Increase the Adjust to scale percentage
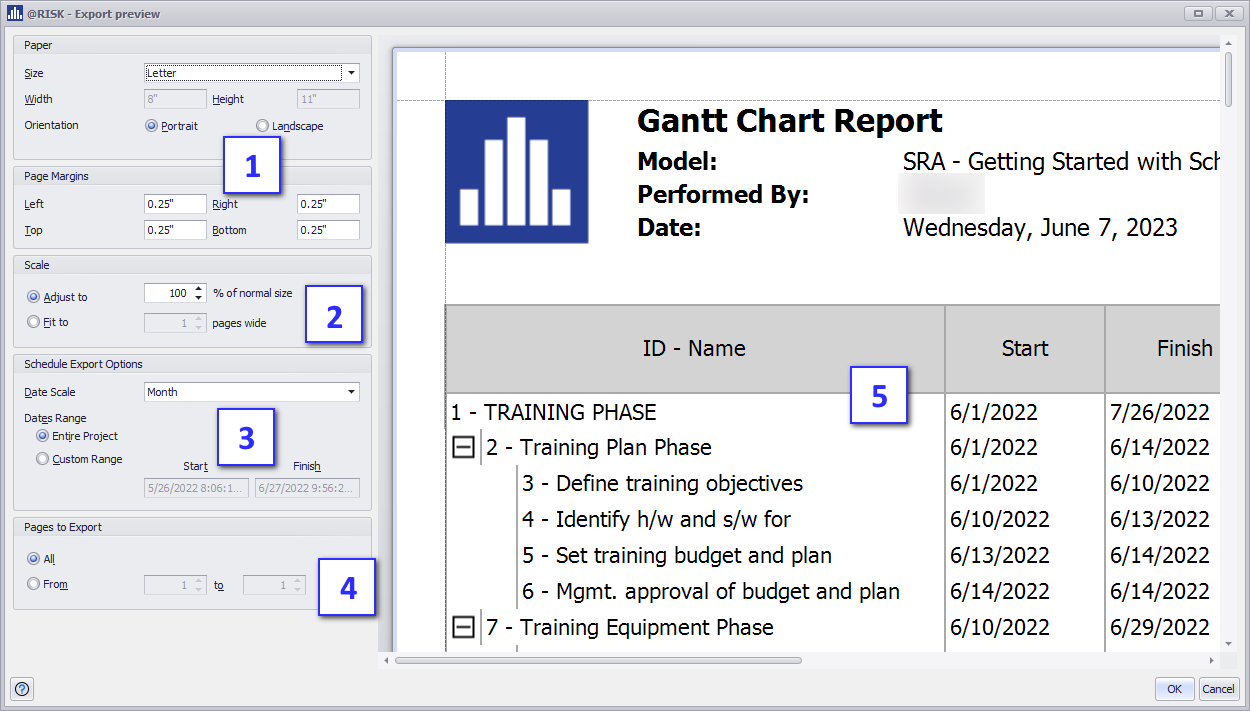Viewport: 1250px width, 711px height. pos(200,289)
